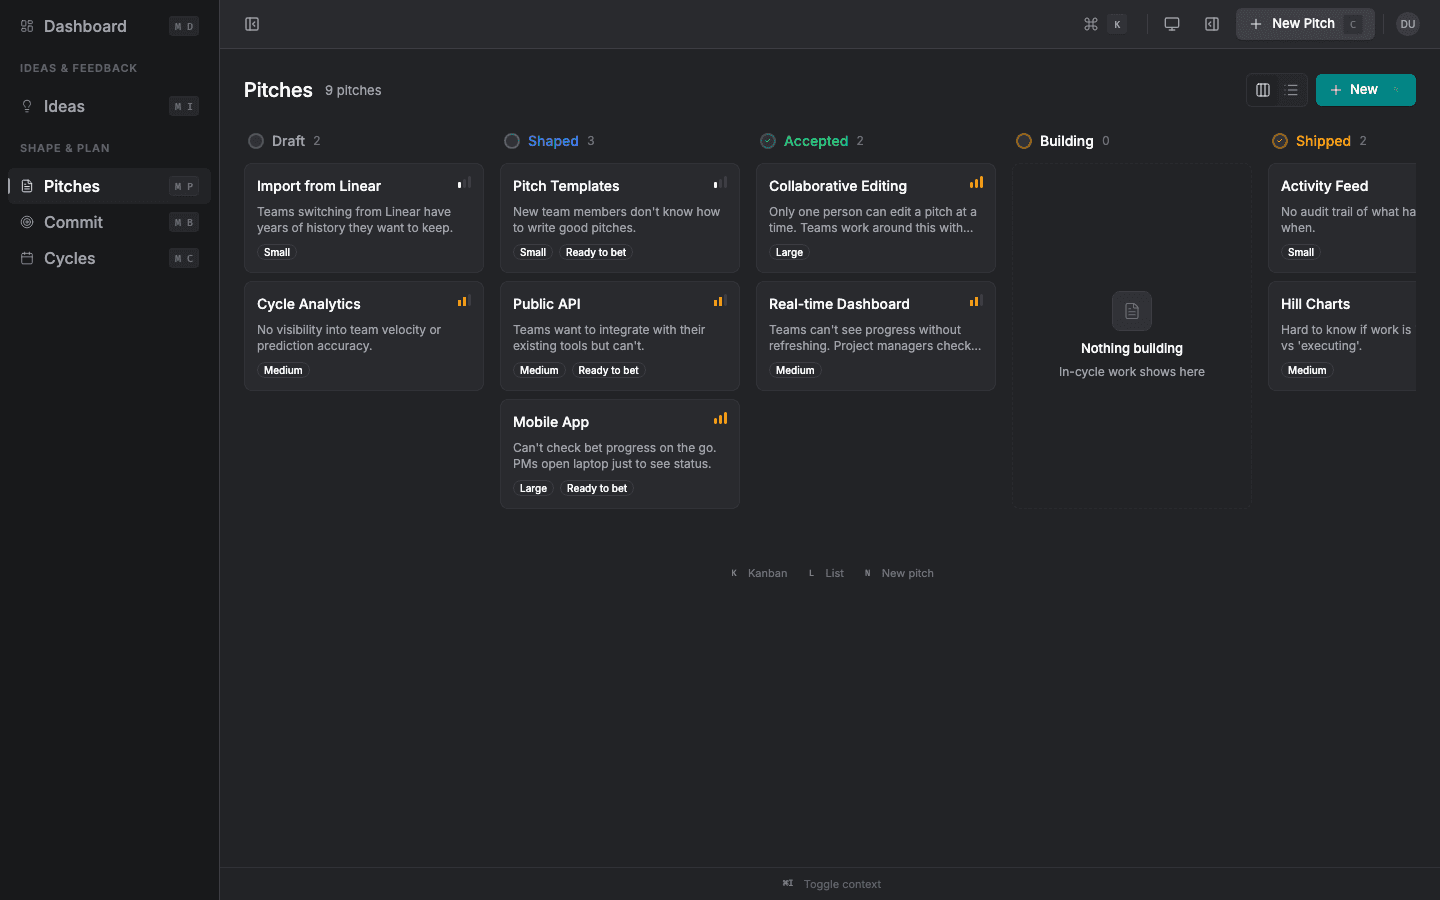Open the Shaped column status circle

tap(512, 141)
